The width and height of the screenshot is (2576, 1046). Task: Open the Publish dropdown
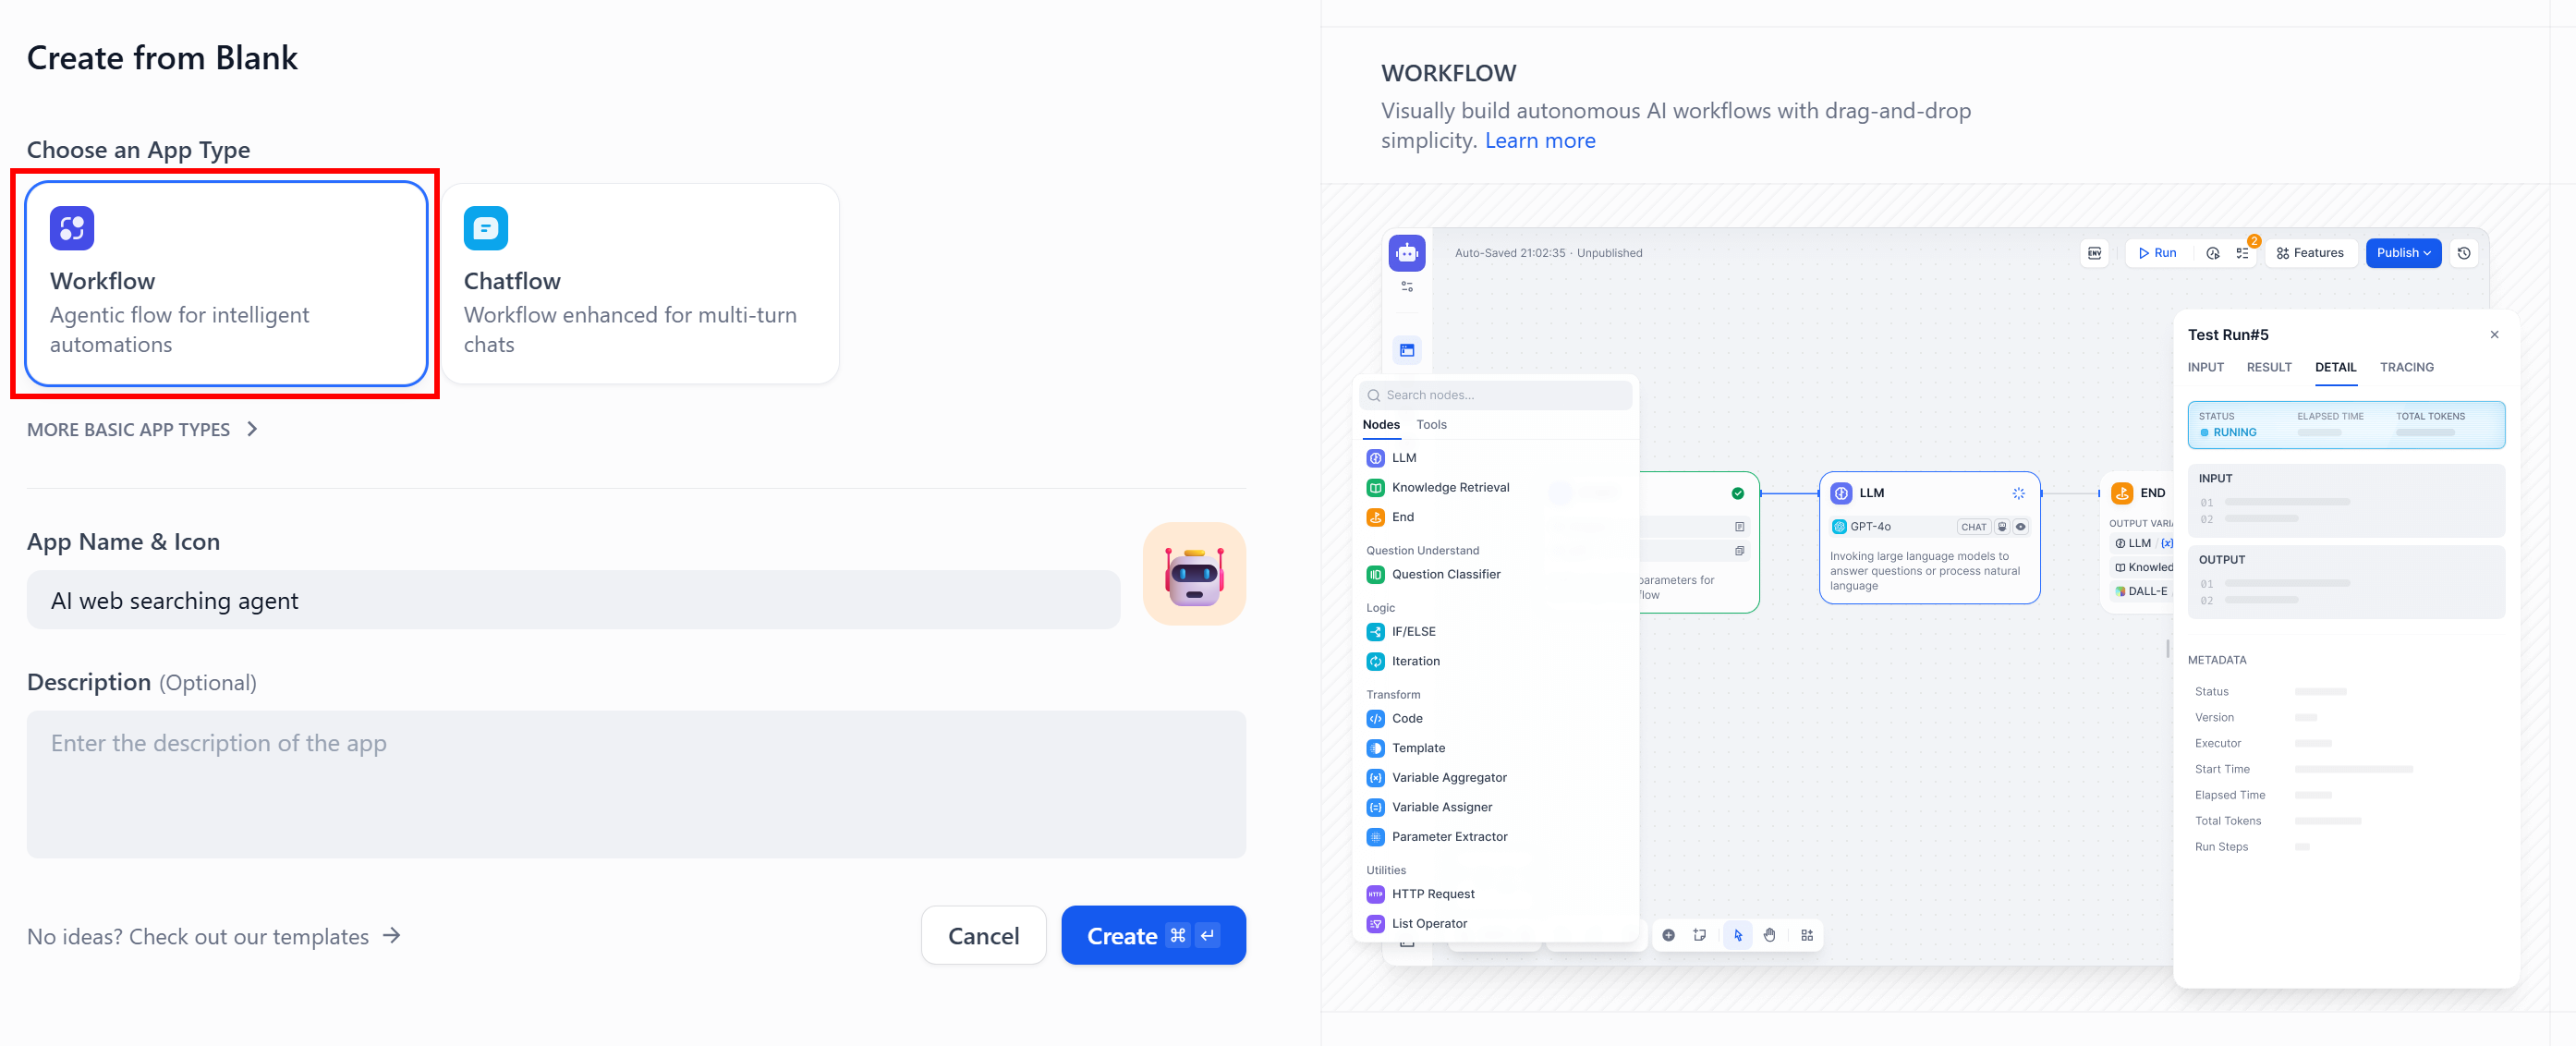(x=2402, y=253)
